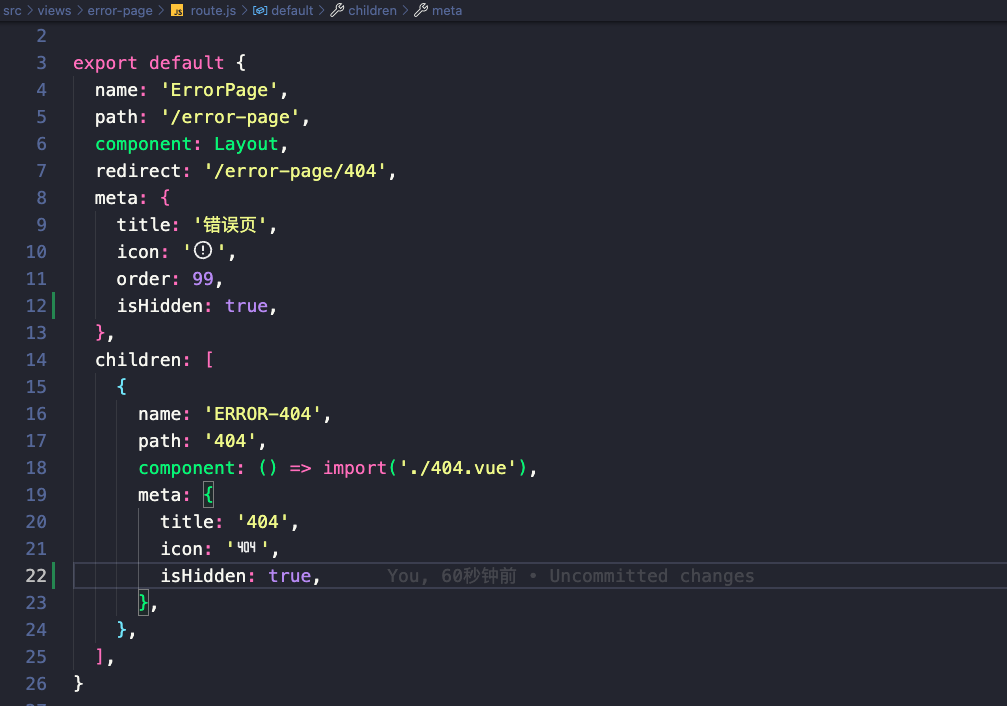Click the wrench icon beside children
Image resolution: width=1007 pixels, height=706 pixels.
click(x=337, y=10)
